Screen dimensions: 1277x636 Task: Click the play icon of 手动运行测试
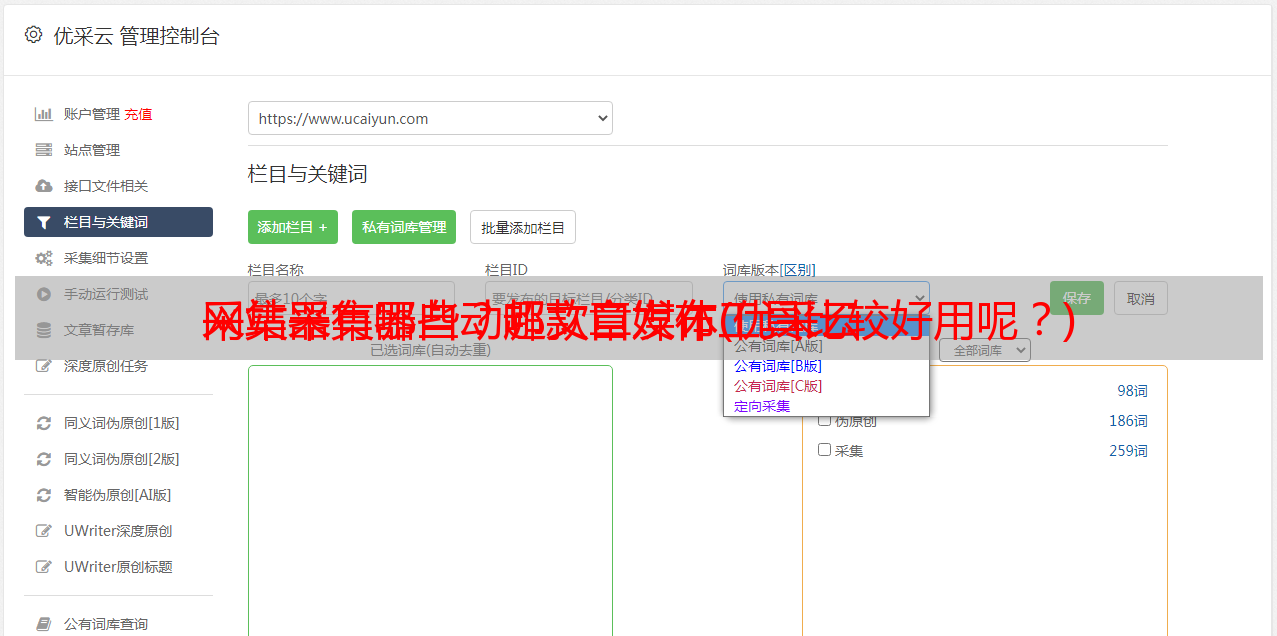(43, 294)
